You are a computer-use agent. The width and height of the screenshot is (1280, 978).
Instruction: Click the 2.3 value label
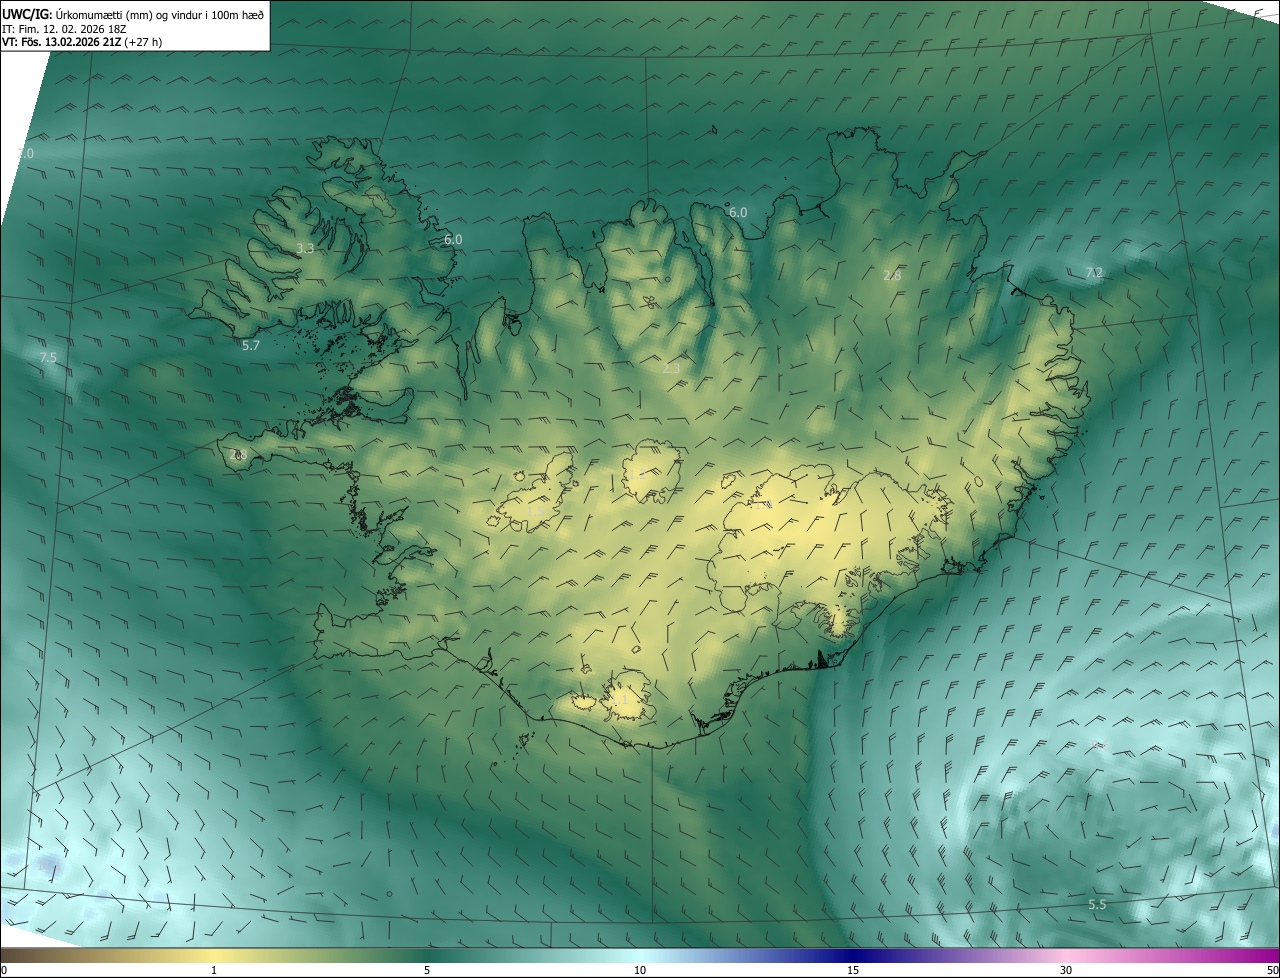pyautogui.click(x=671, y=368)
